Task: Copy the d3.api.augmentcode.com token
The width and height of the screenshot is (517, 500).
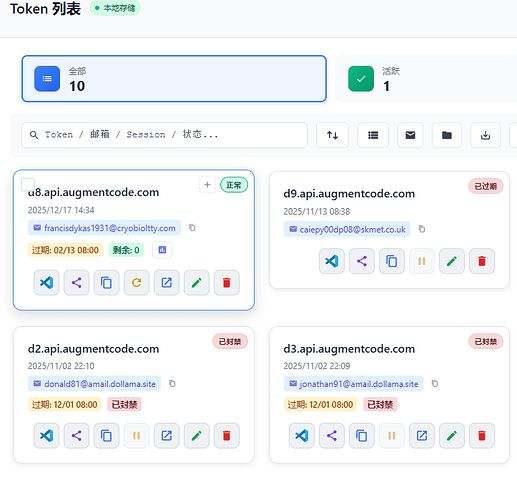Action: (362, 435)
